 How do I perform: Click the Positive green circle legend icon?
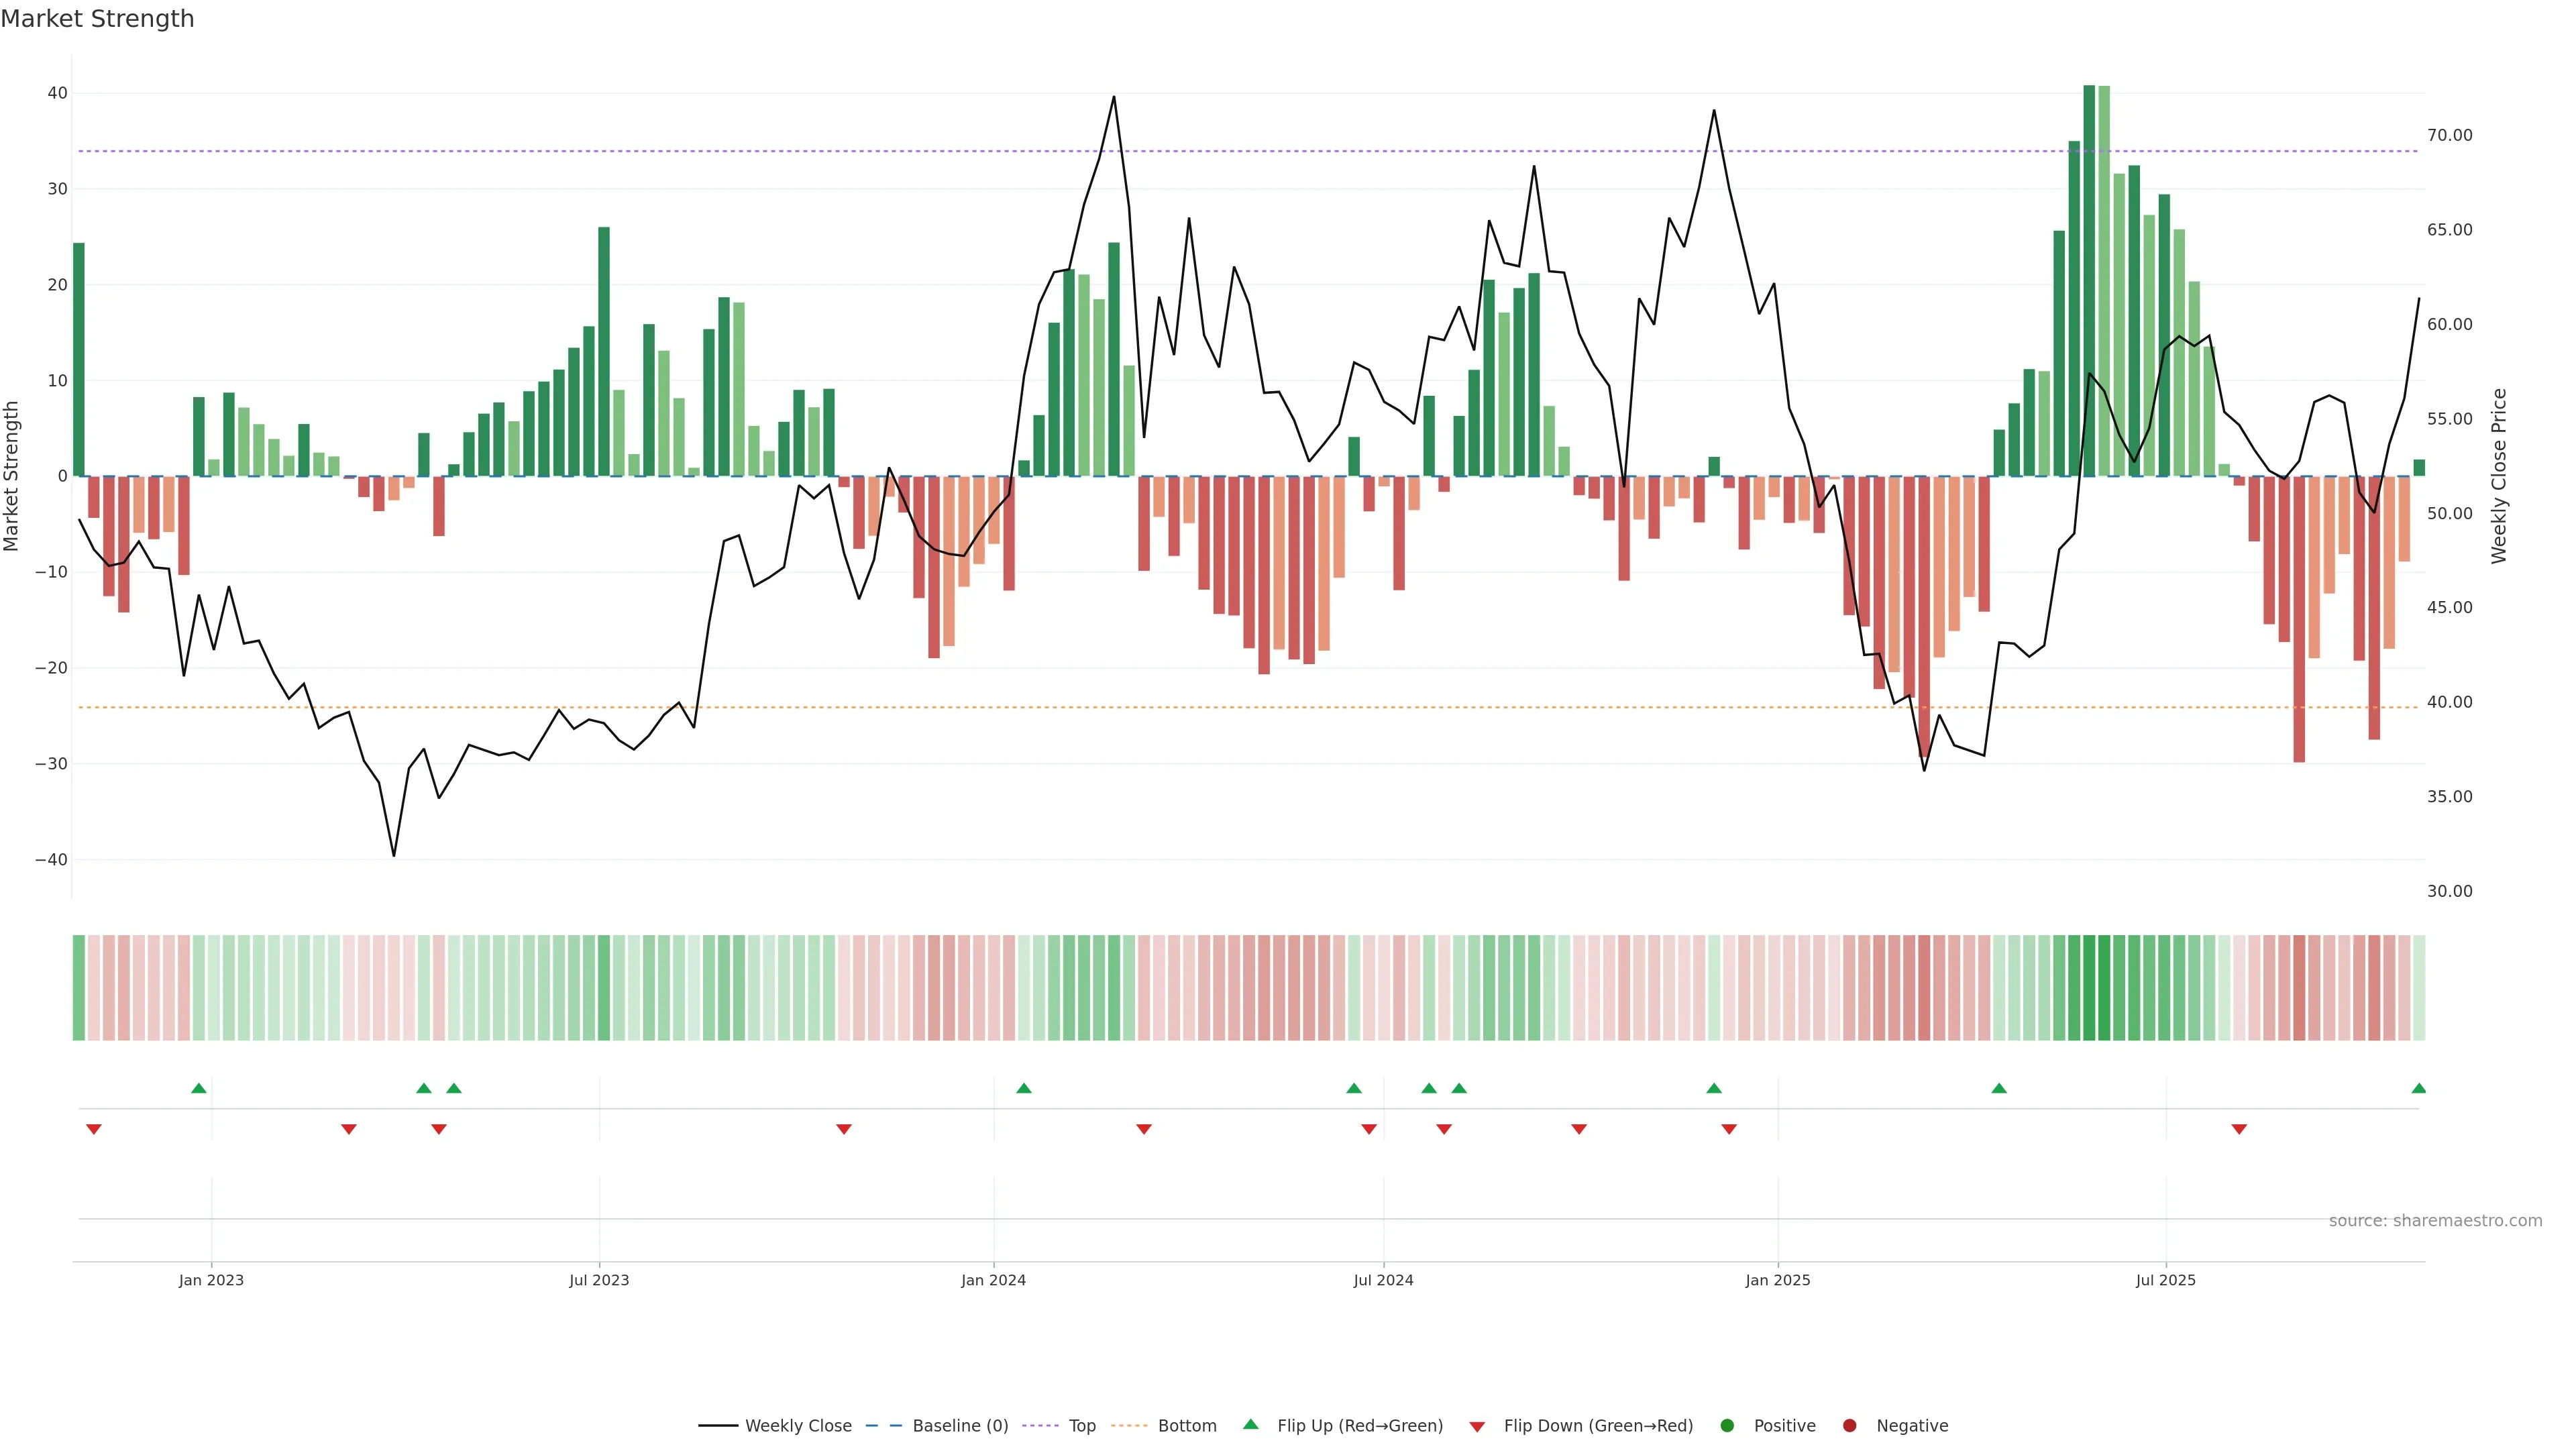click(x=1727, y=1425)
